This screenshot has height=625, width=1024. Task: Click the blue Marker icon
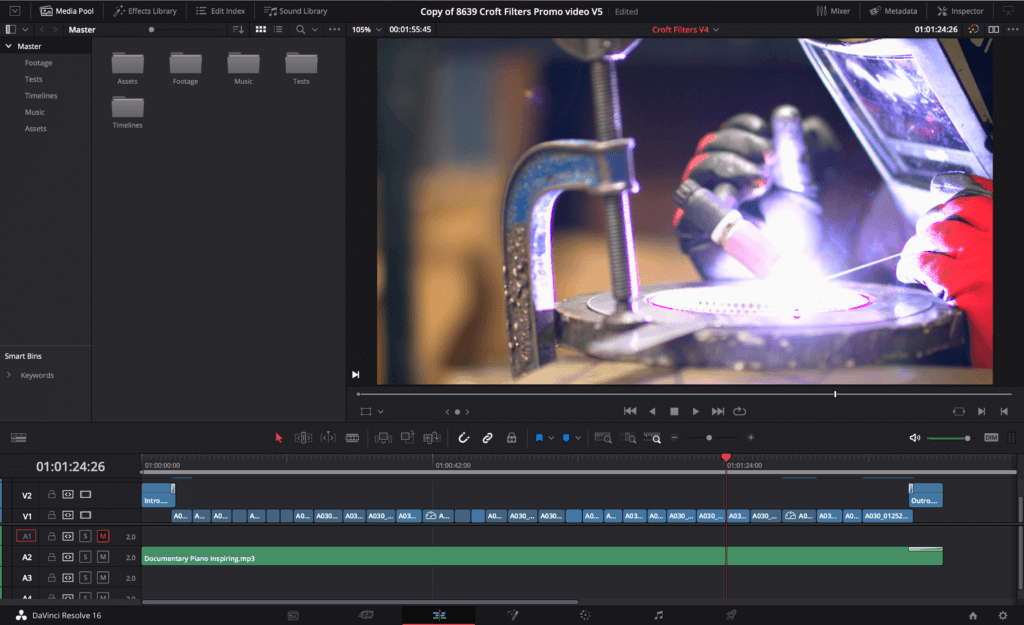pos(566,438)
